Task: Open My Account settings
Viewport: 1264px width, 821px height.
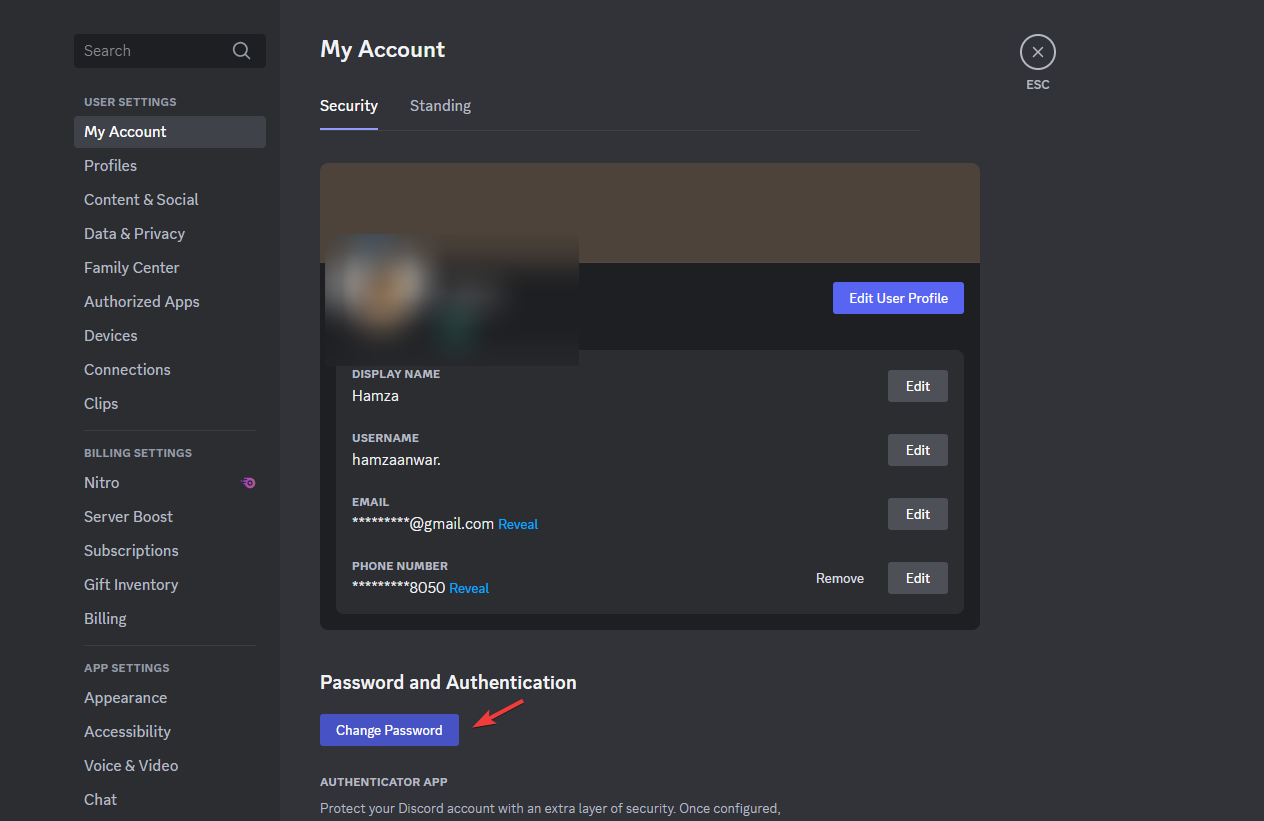Action: [125, 131]
